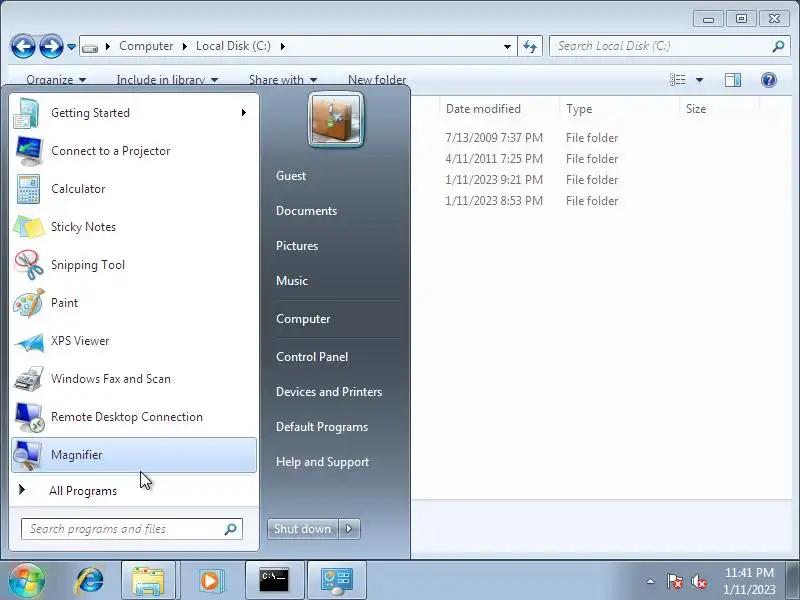Open Guest user folder
800x600 pixels.
pyautogui.click(x=291, y=176)
